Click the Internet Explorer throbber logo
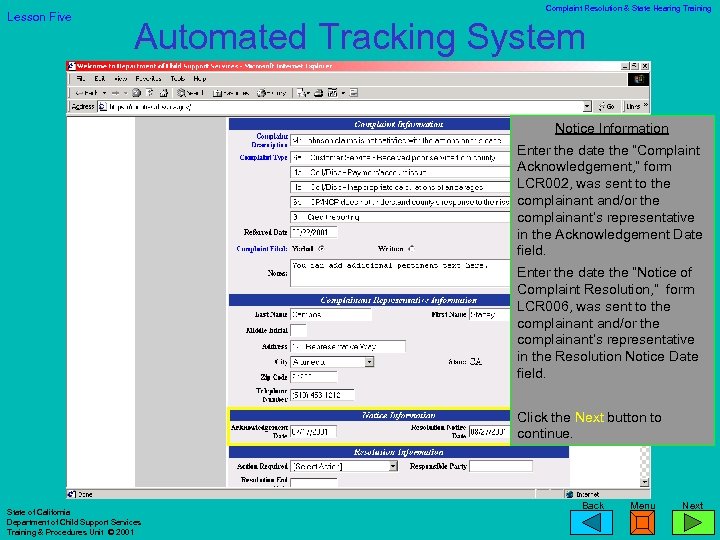The width and height of the screenshot is (720, 540). [x=639, y=79]
